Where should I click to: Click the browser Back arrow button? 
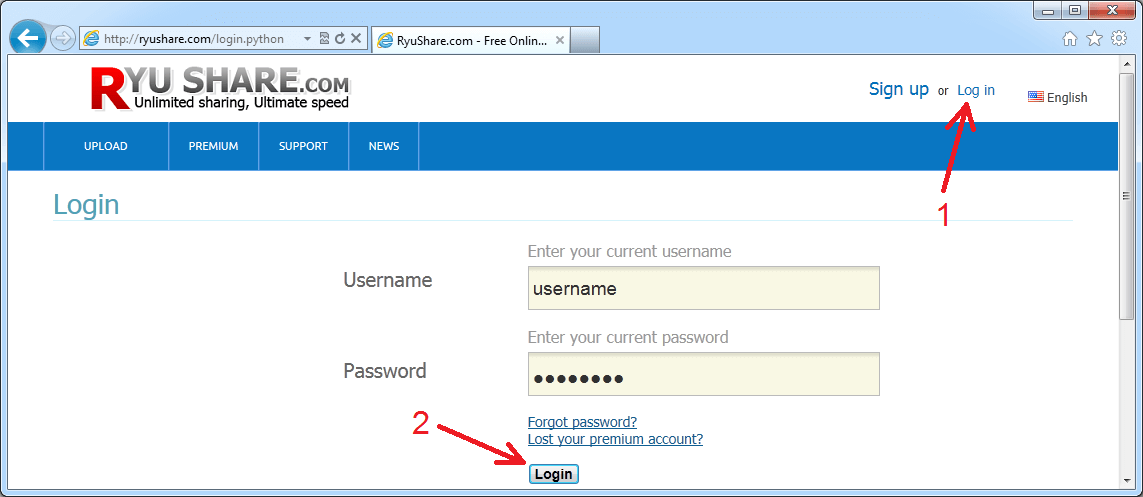[x=28, y=38]
